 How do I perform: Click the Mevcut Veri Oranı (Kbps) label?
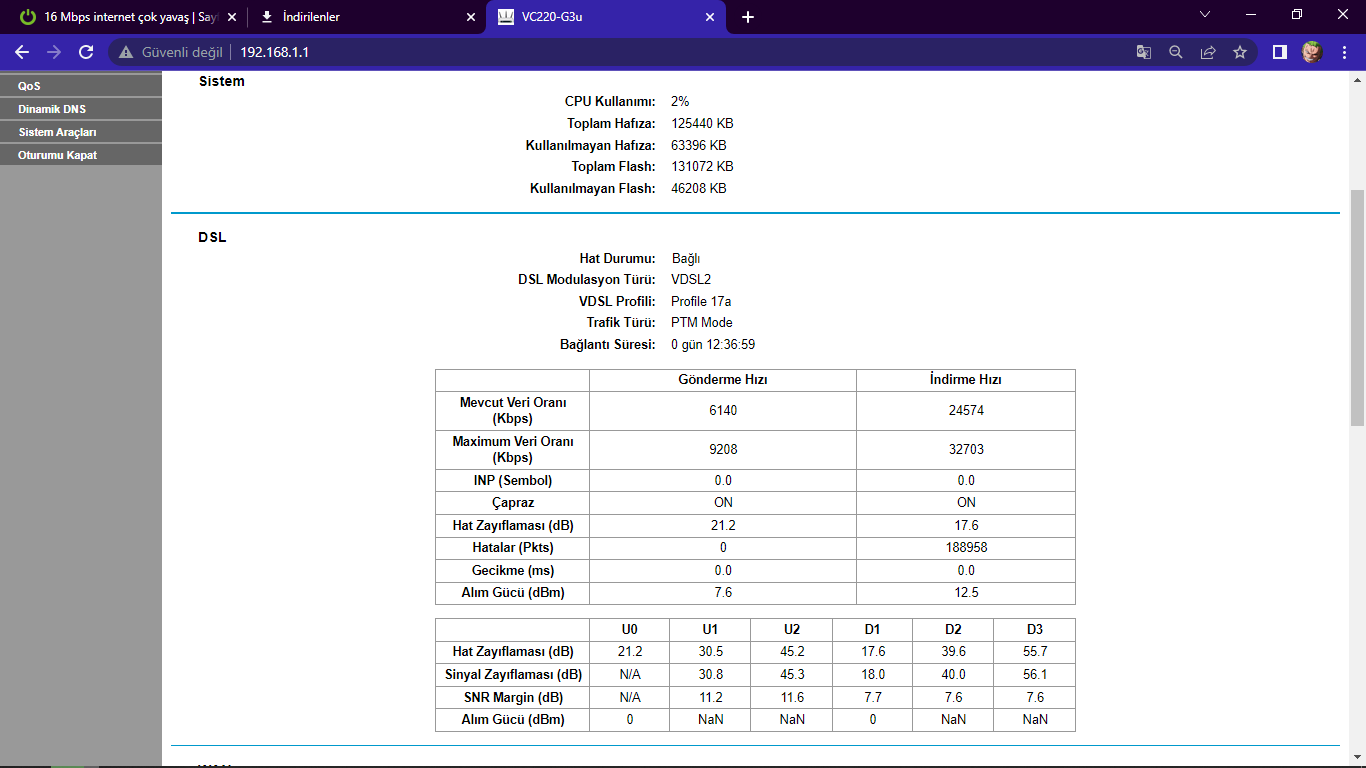513,411
